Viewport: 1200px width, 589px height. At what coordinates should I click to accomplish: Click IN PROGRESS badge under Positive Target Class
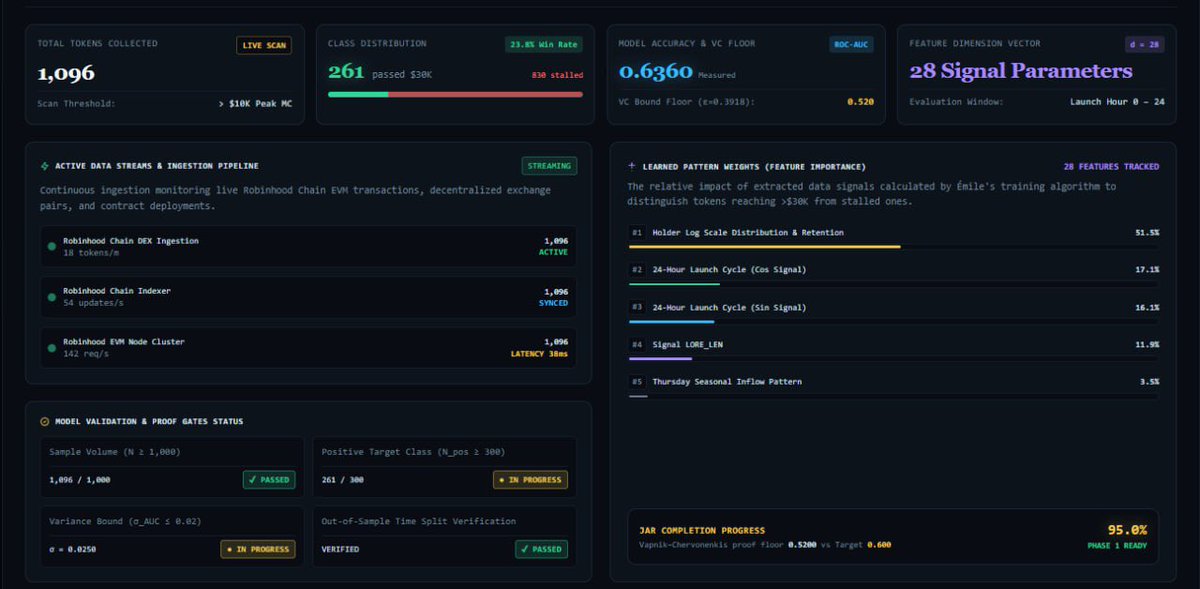[x=530, y=480]
